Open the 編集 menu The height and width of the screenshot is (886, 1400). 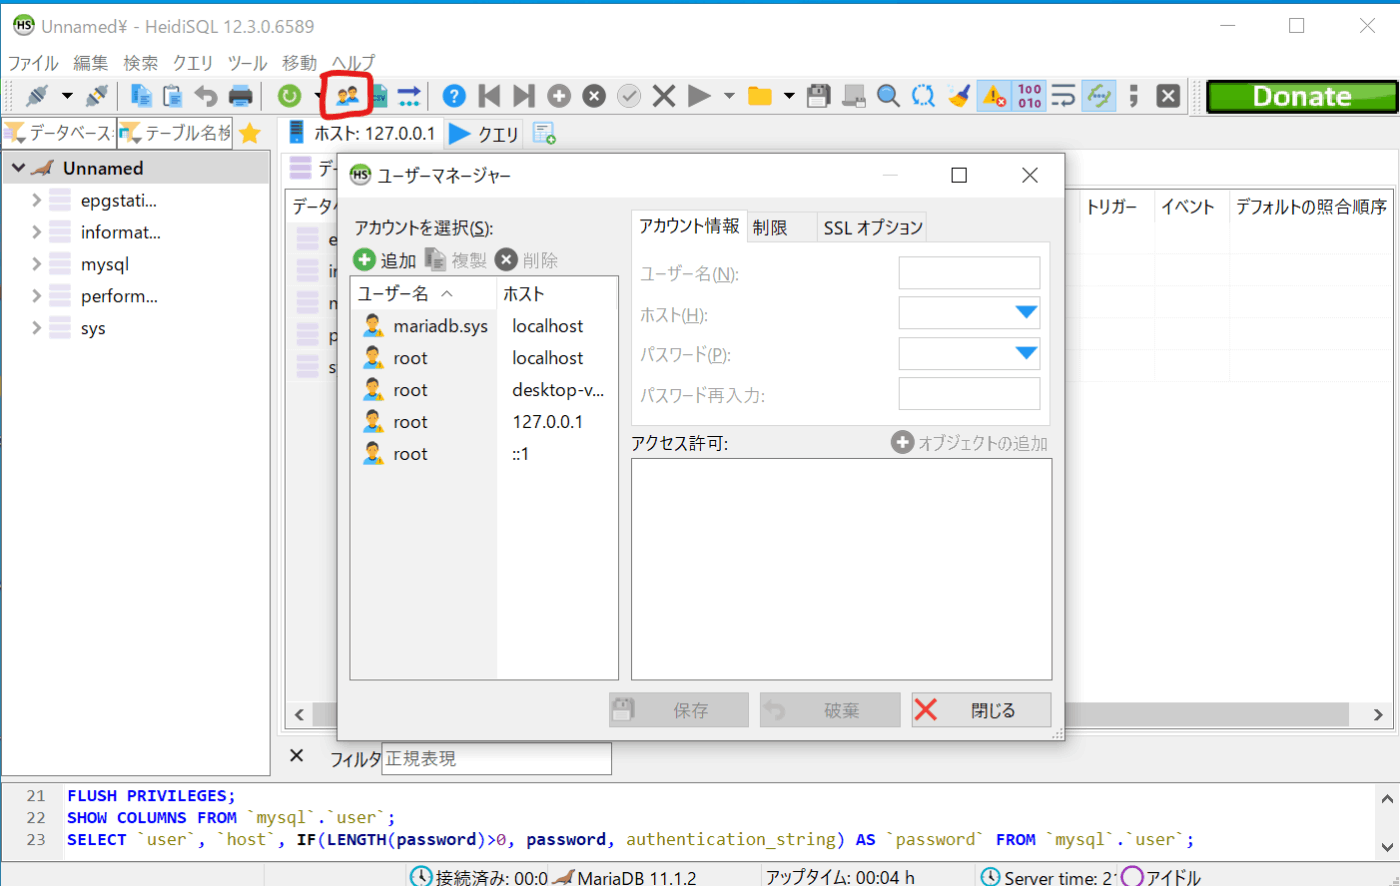click(x=91, y=62)
